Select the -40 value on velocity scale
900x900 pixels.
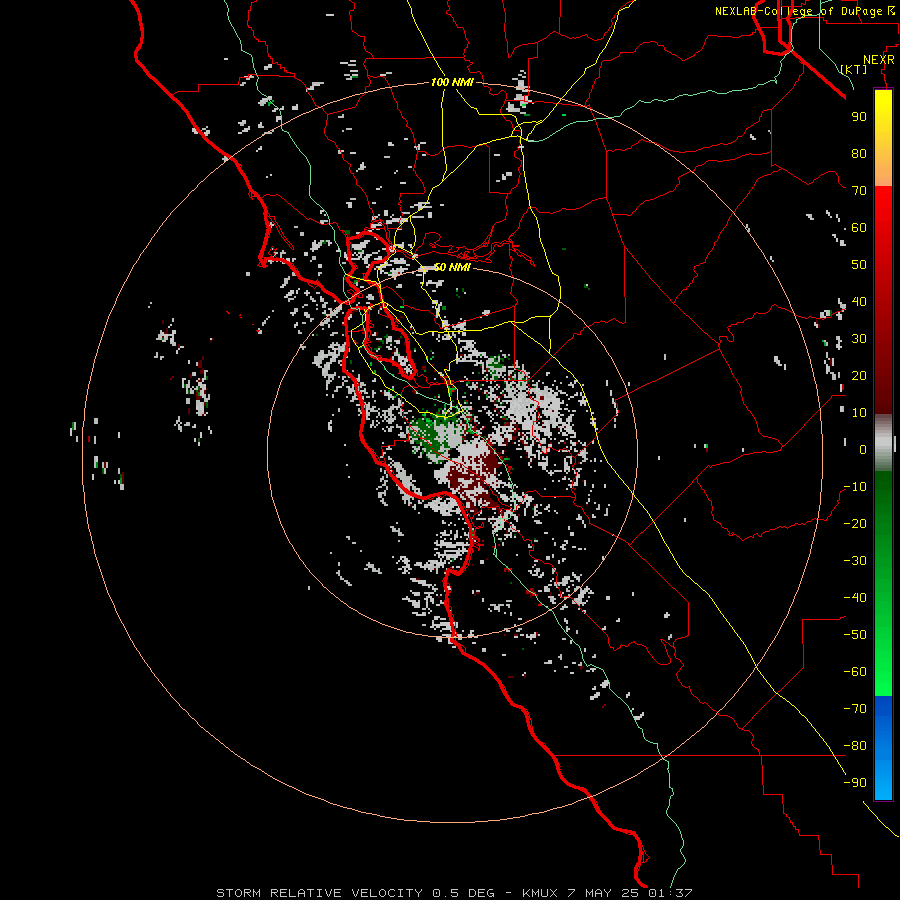pos(855,598)
